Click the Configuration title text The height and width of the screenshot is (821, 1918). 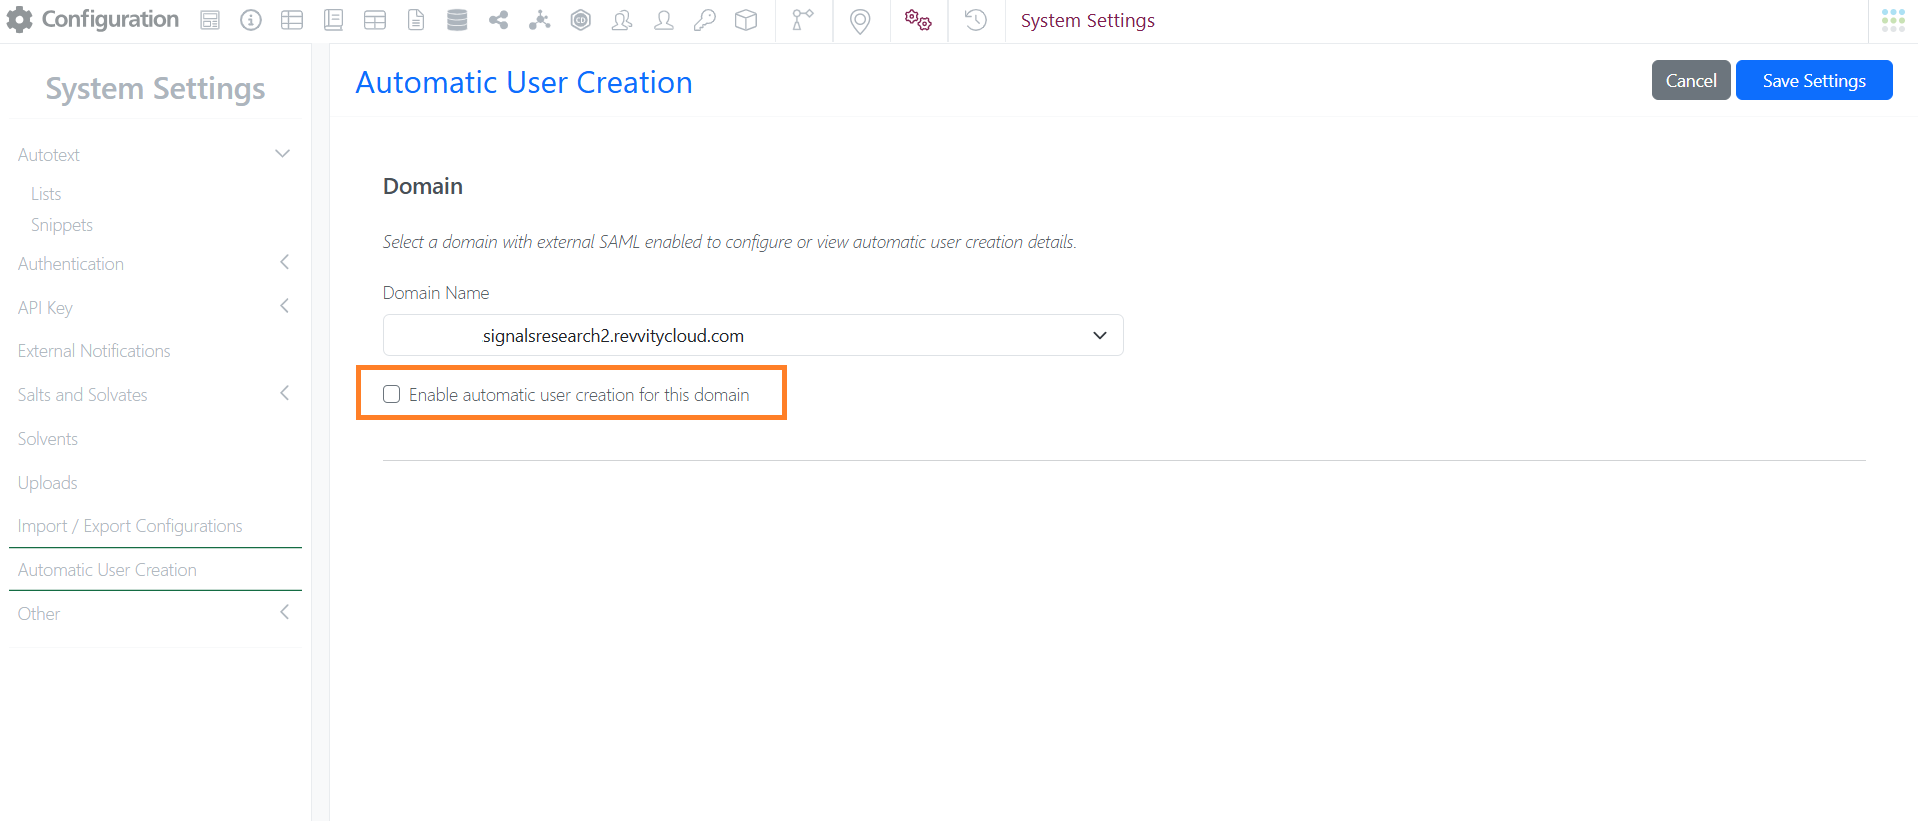tap(110, 20)
